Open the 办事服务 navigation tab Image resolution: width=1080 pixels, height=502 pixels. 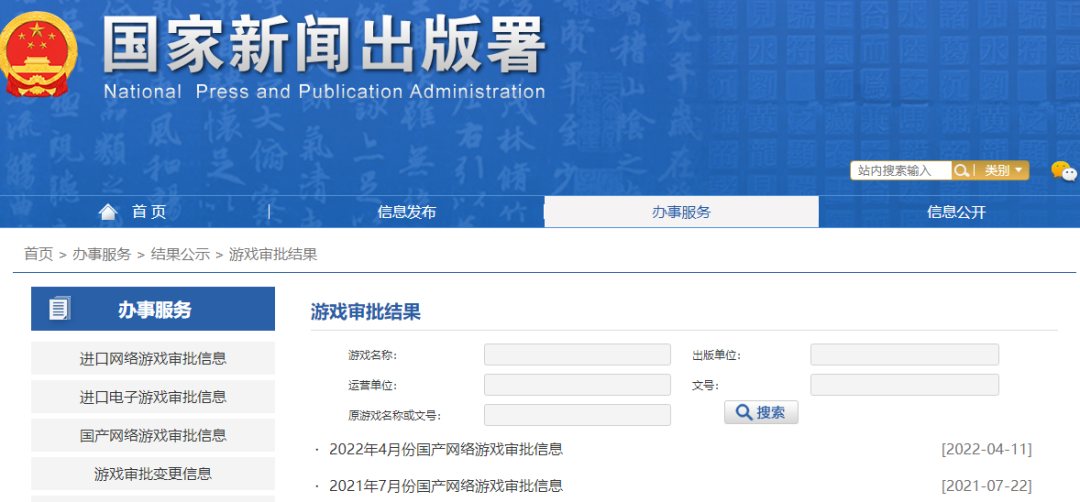coord(681,211)
